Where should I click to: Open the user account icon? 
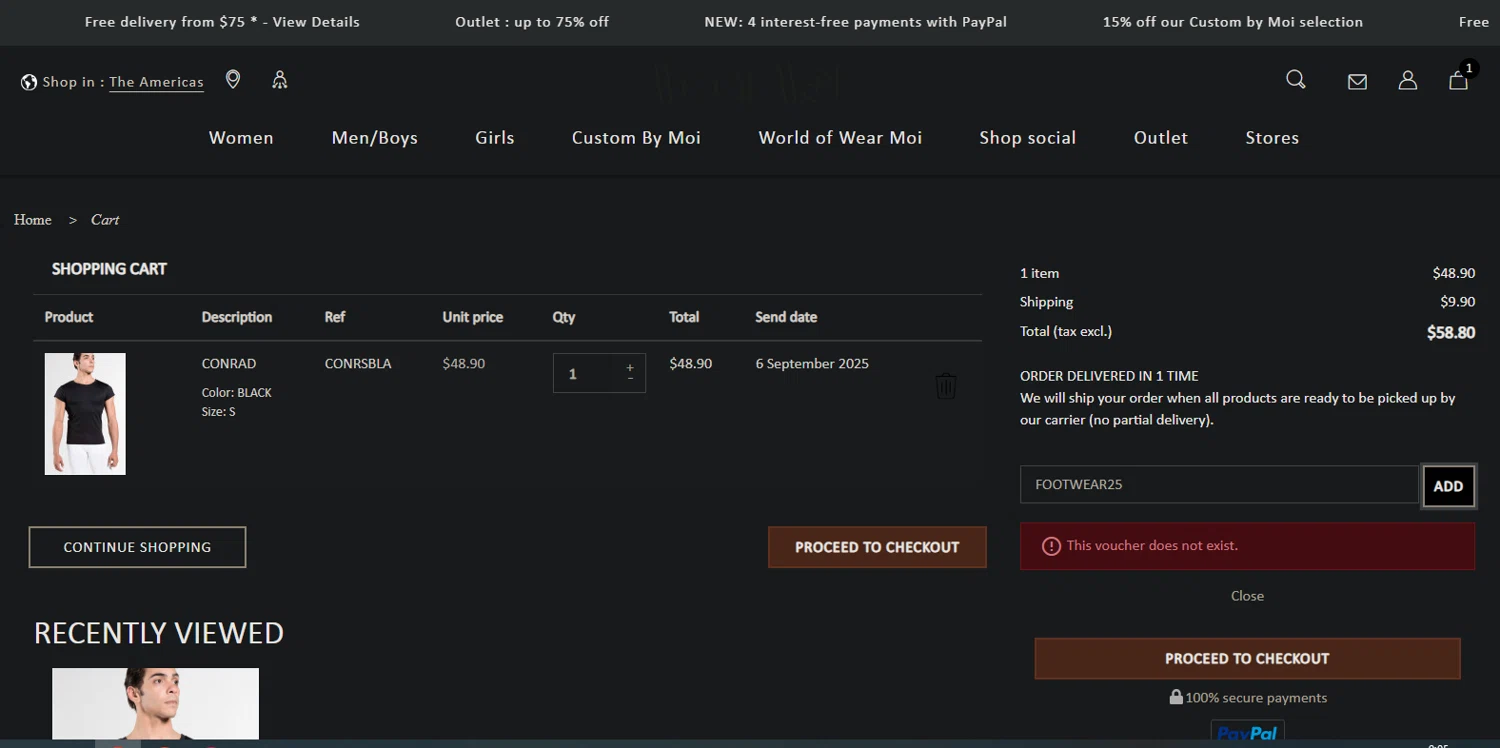[x=1408, y=80]
